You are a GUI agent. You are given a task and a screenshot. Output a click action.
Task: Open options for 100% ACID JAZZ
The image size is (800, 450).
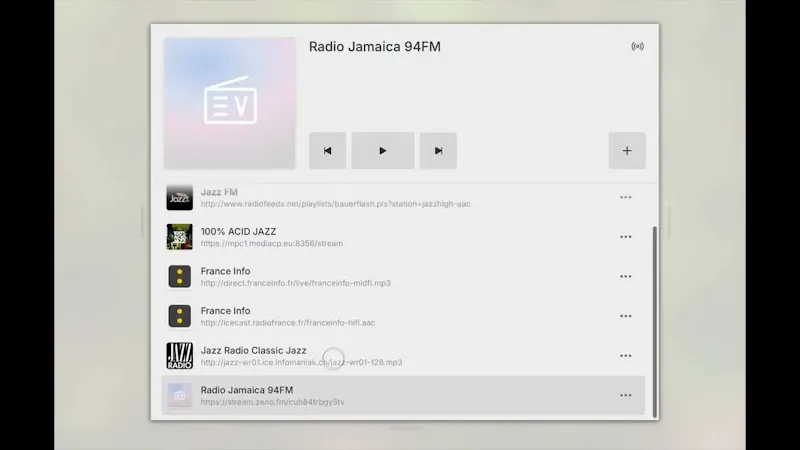tap(626, 237)
